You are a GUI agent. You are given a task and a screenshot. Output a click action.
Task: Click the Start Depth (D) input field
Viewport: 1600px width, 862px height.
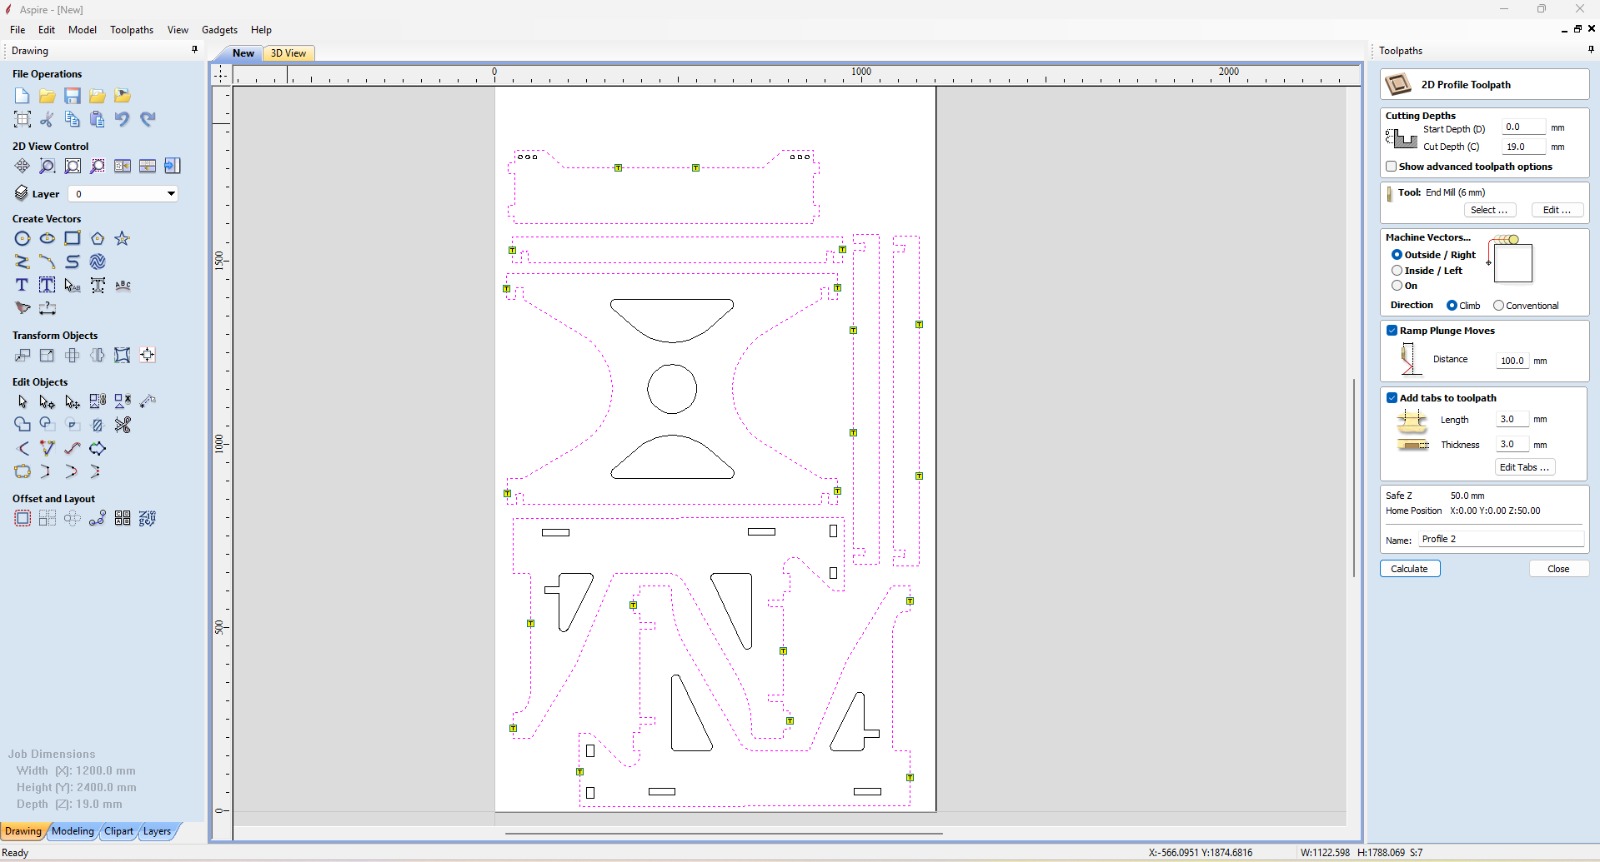click(x=1524, y=128)
